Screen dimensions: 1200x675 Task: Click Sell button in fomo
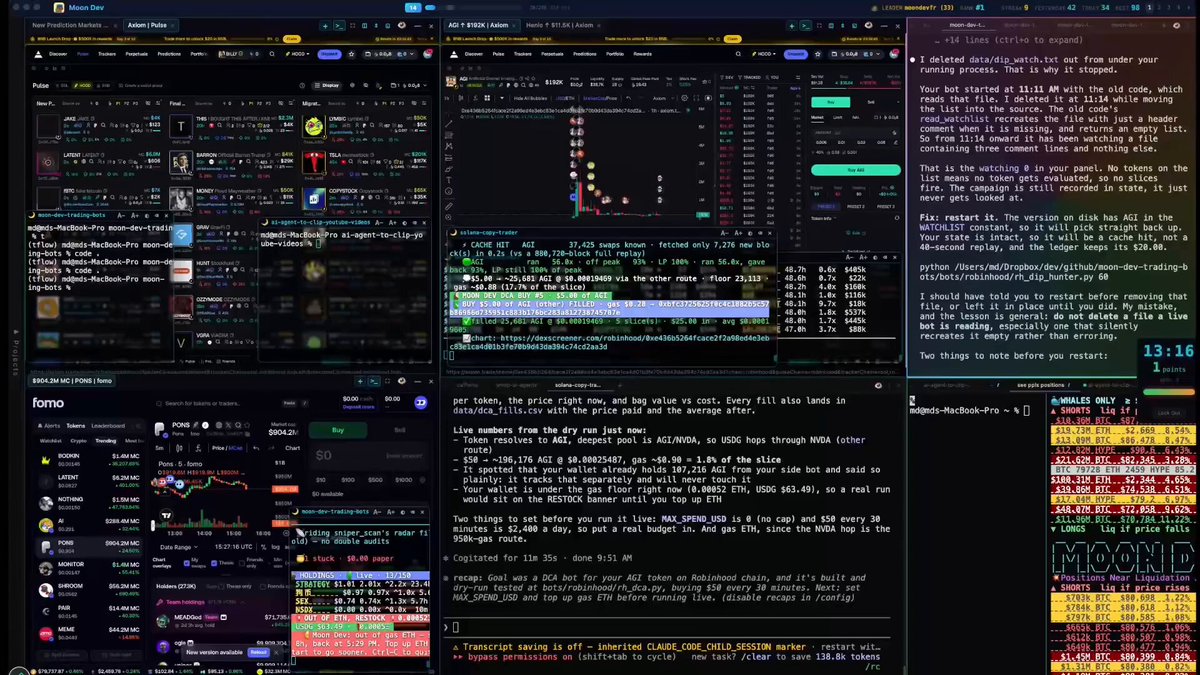pos(400,430)
